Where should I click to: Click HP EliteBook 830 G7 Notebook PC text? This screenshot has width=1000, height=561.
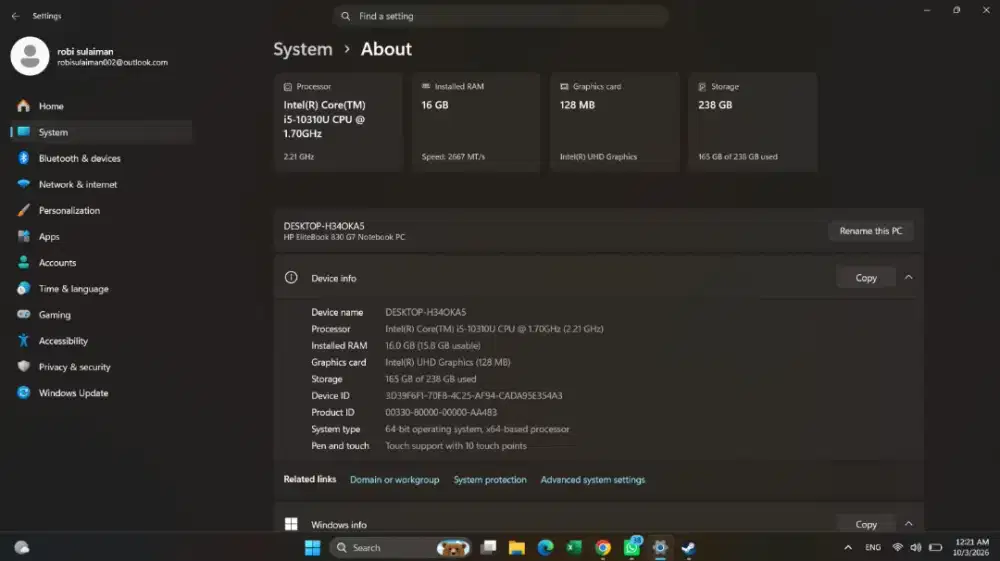[344, 237]
